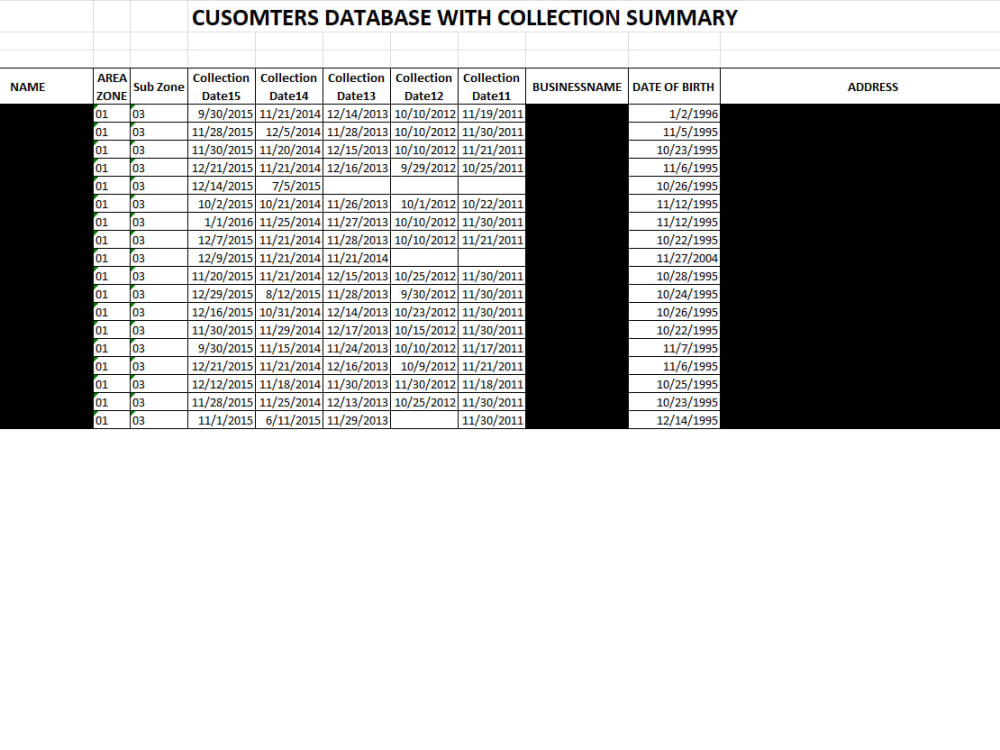This screenshot has height=750, width=1000.
Task: Select the ADDRESS column header
Action: coord(860,87)
